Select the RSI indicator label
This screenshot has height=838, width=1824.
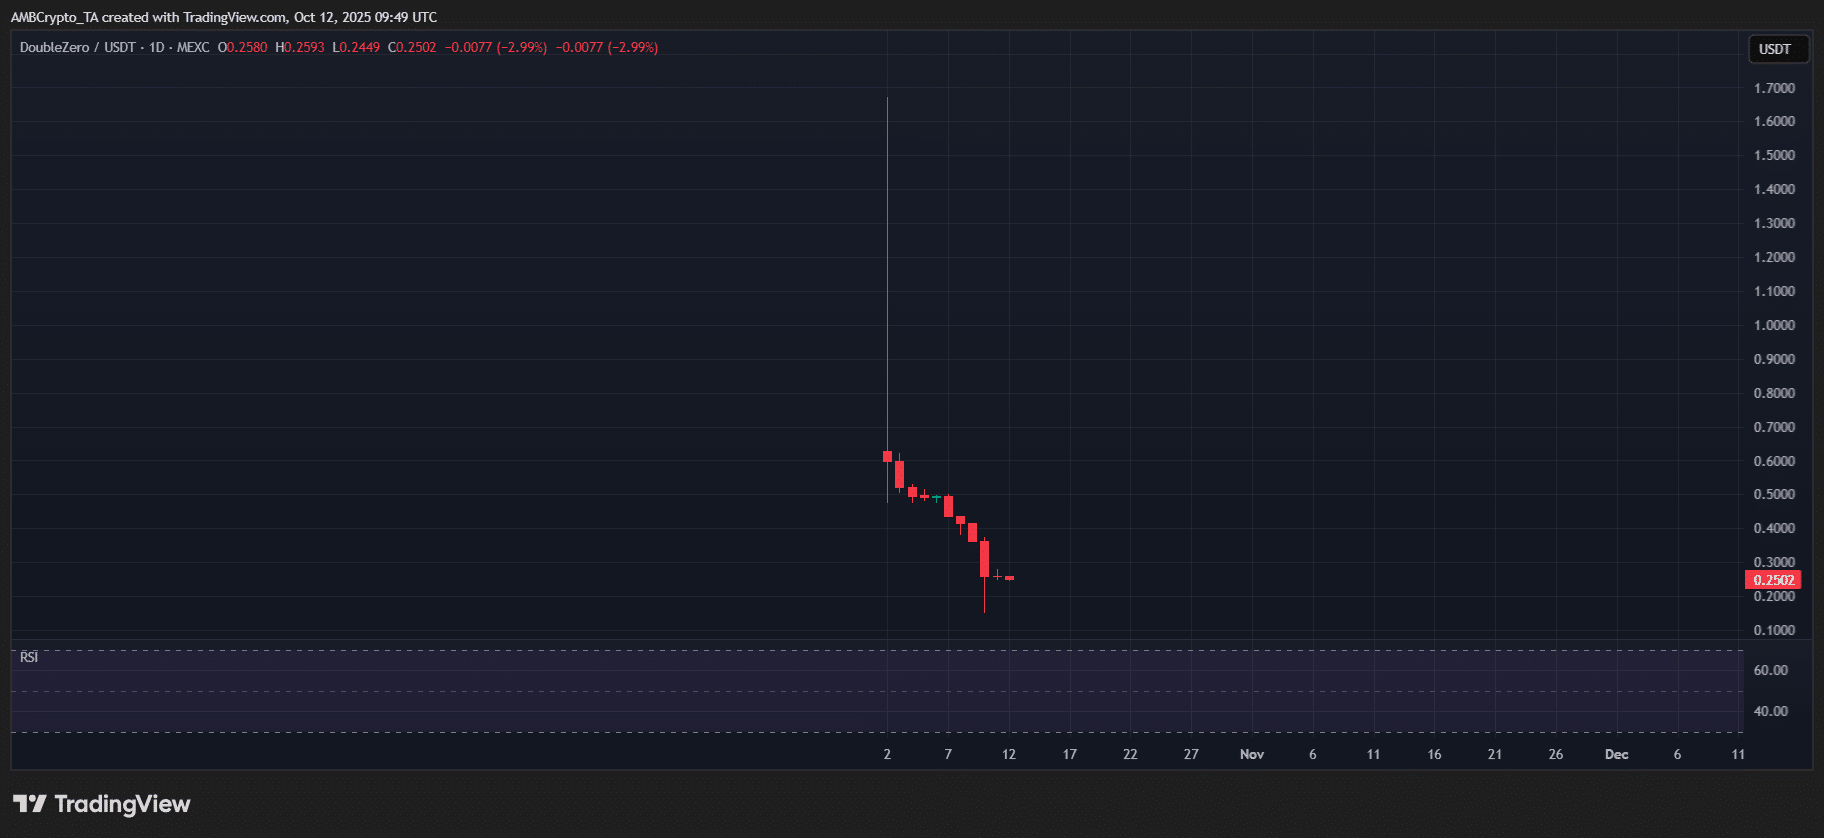[x=29, y=657]
